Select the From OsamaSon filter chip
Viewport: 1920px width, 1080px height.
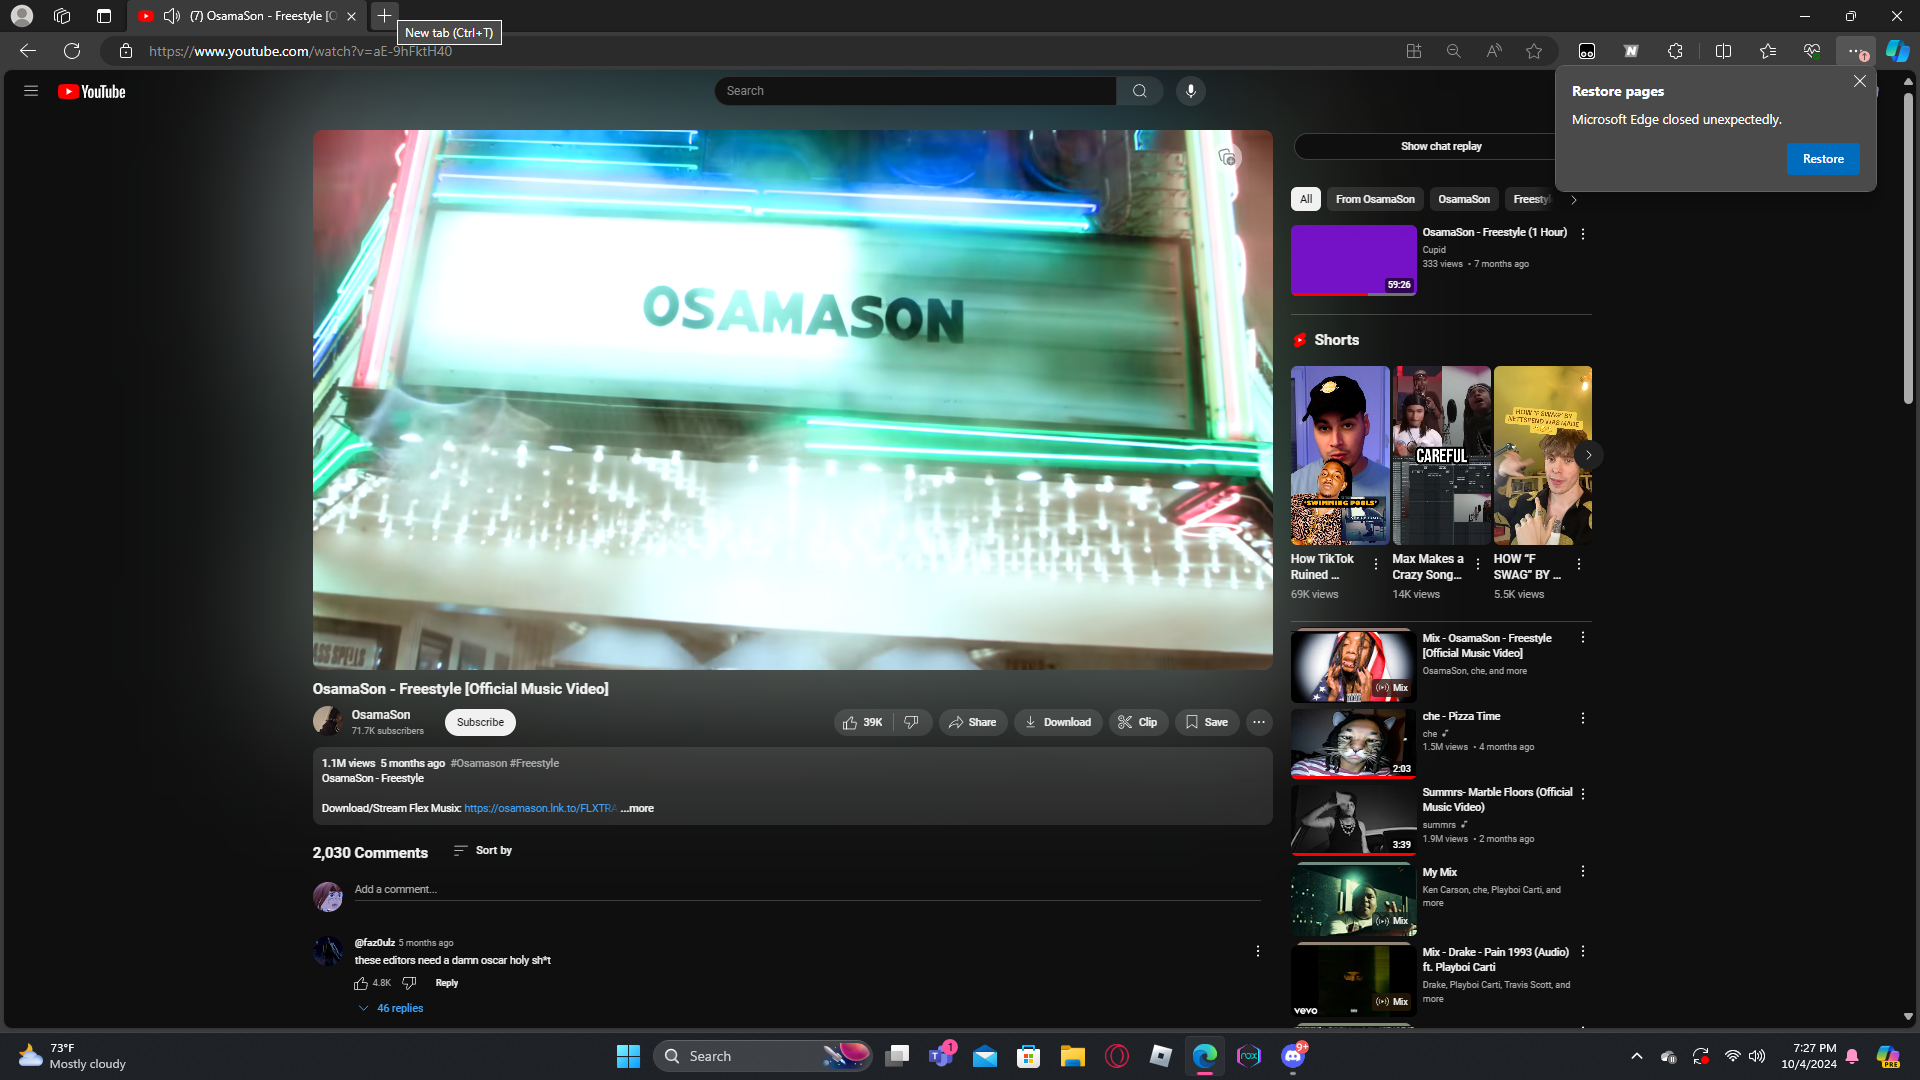(x=1375, y=199)
